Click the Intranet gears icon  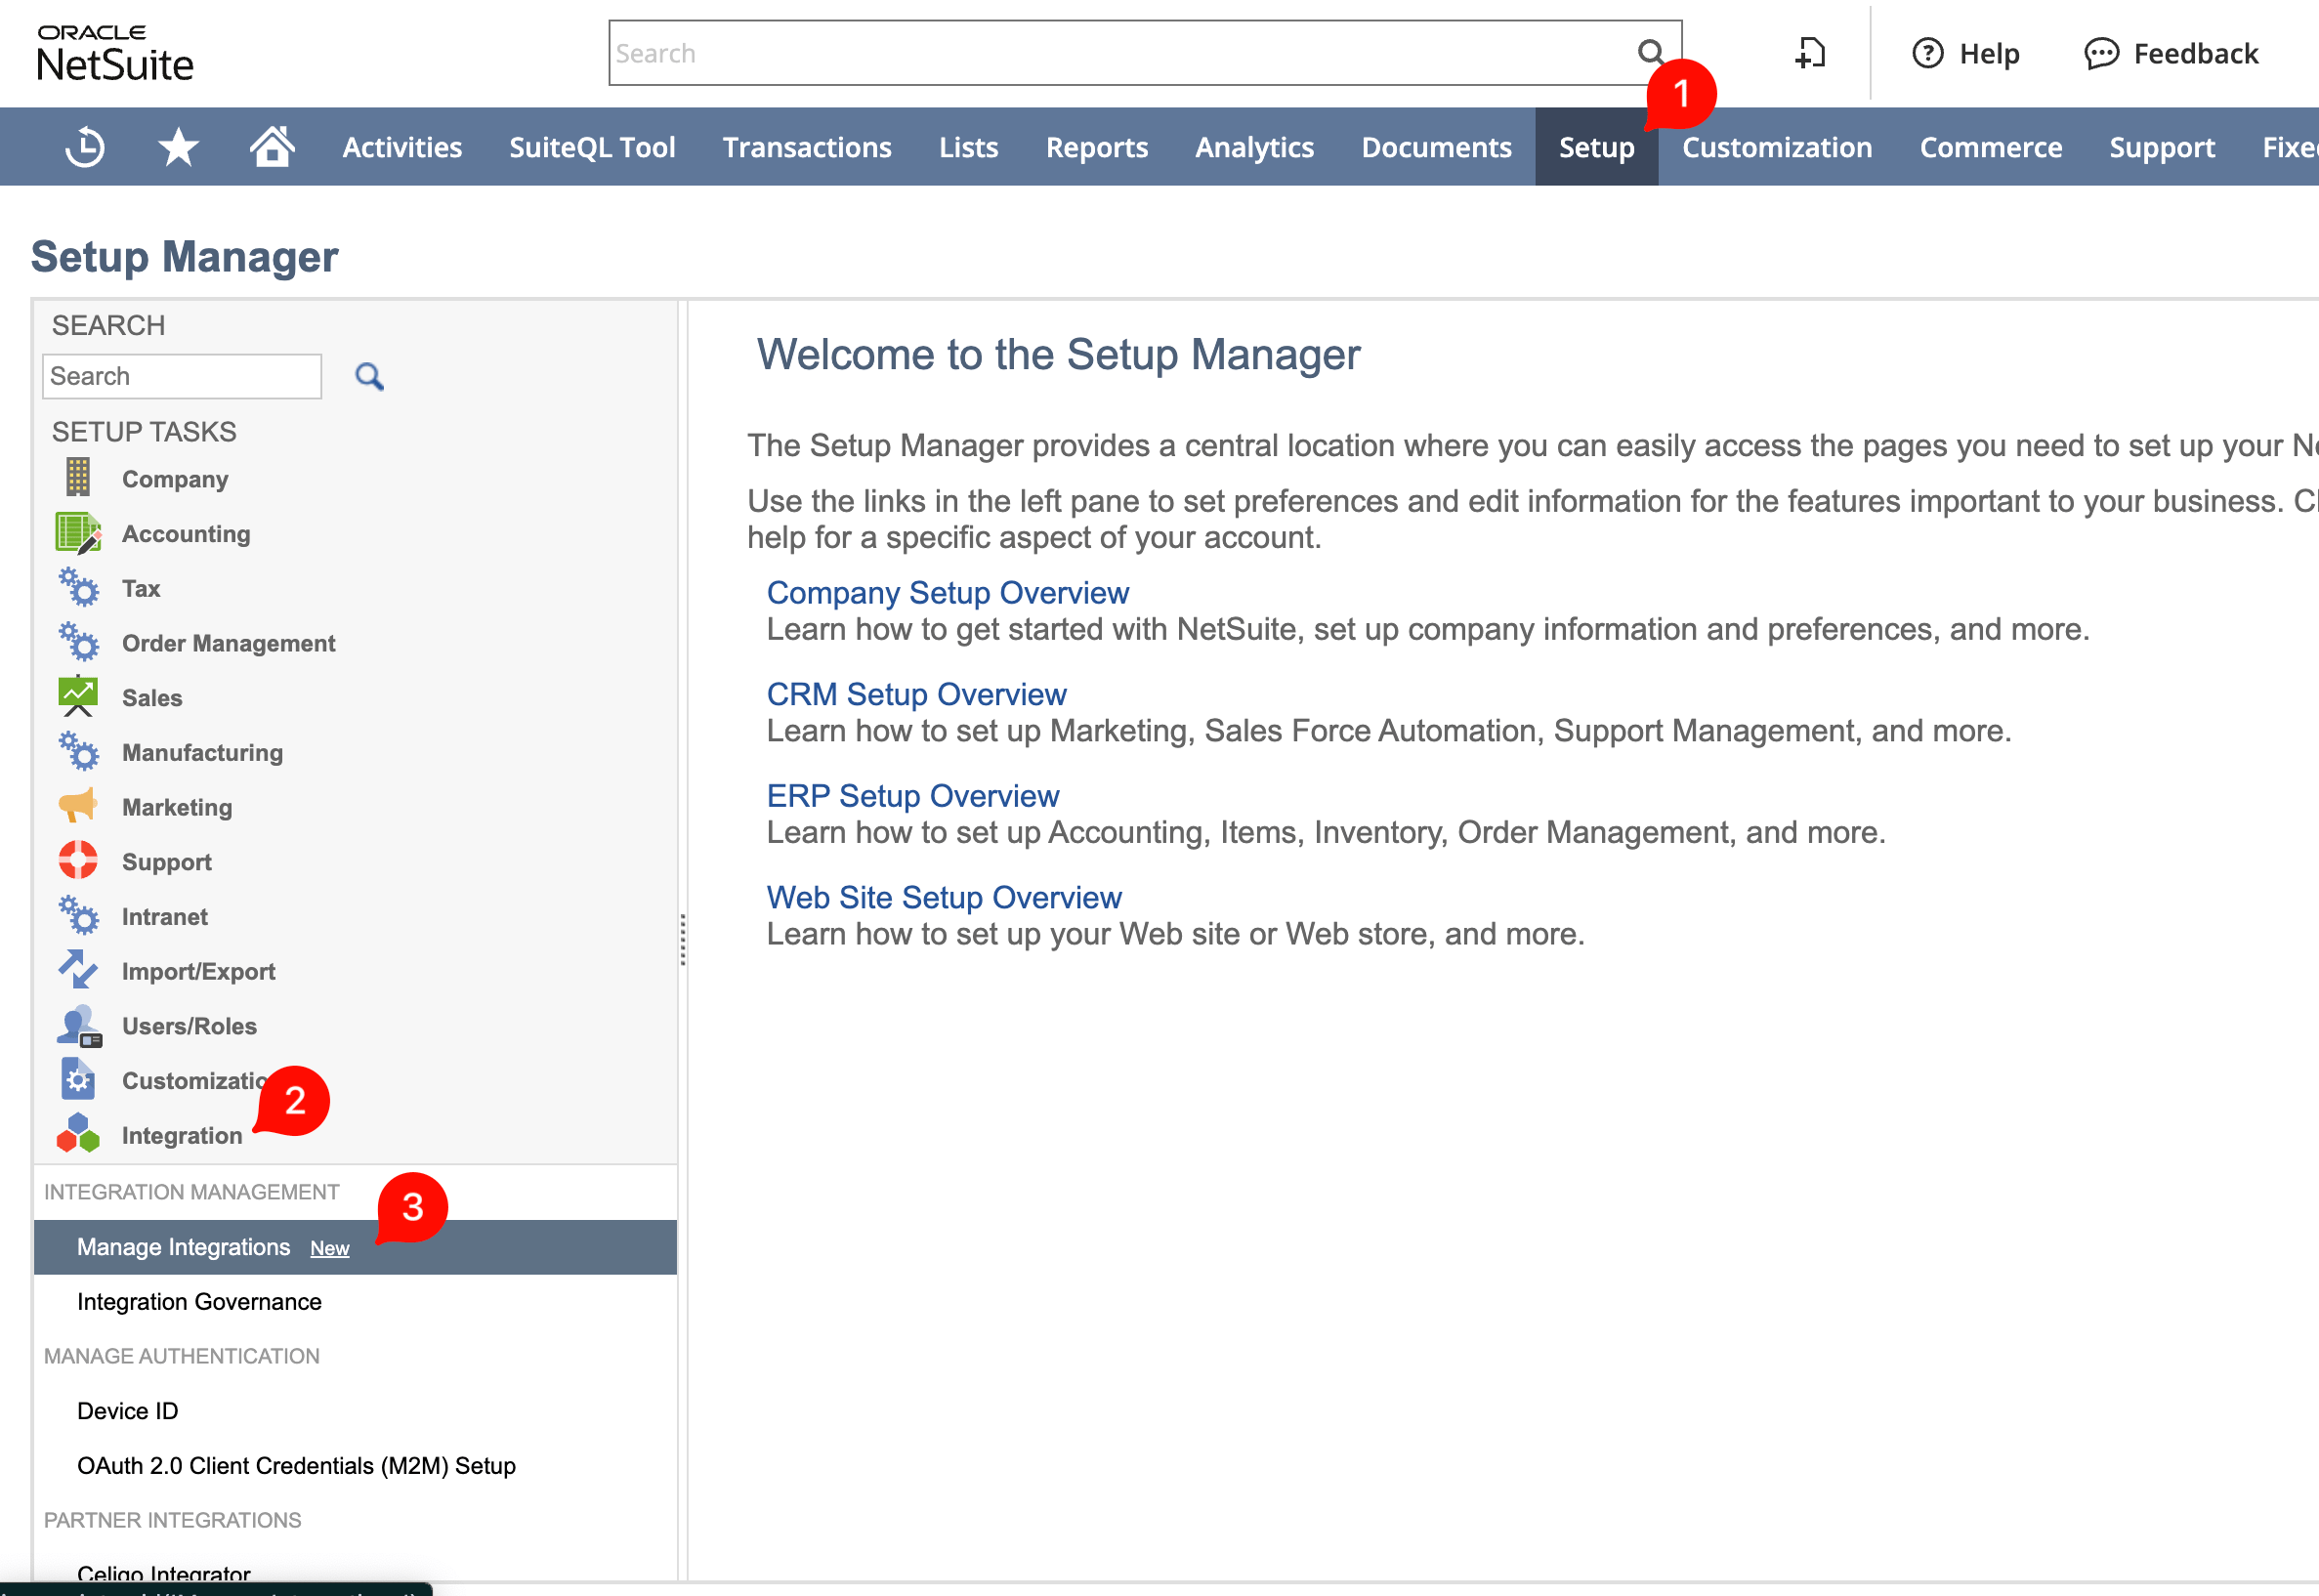[78, 915]
